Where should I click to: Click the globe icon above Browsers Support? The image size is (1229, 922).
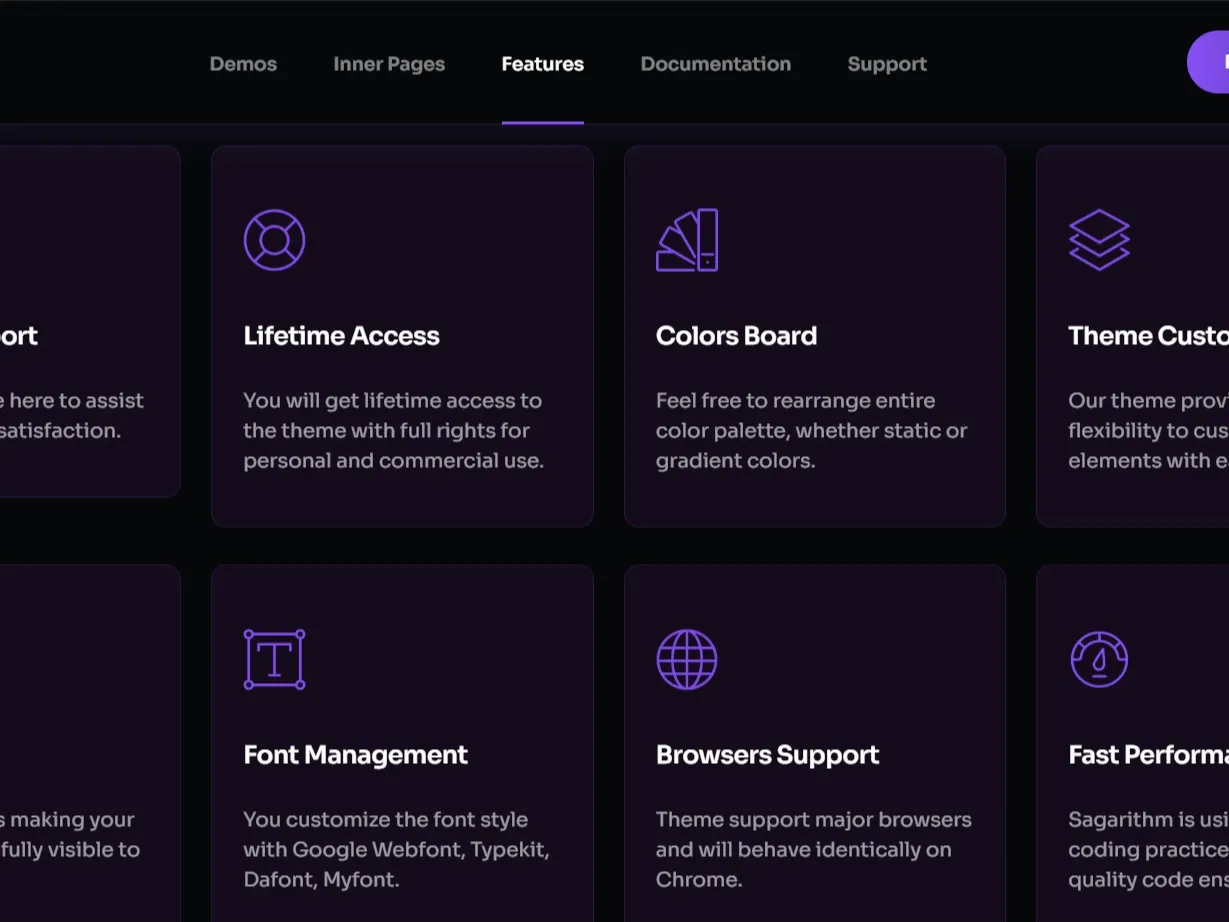[x=687, y=659]
